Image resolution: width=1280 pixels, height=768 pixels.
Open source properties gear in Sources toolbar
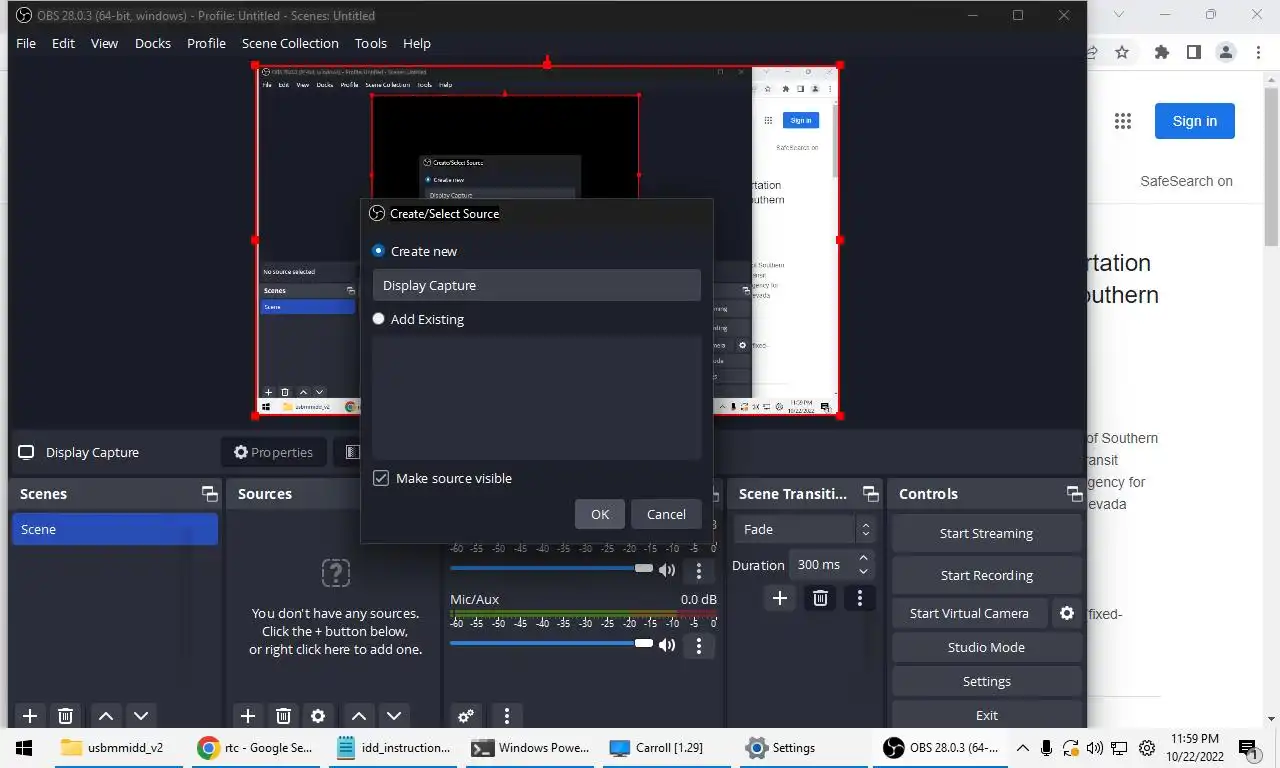point(318,715)
